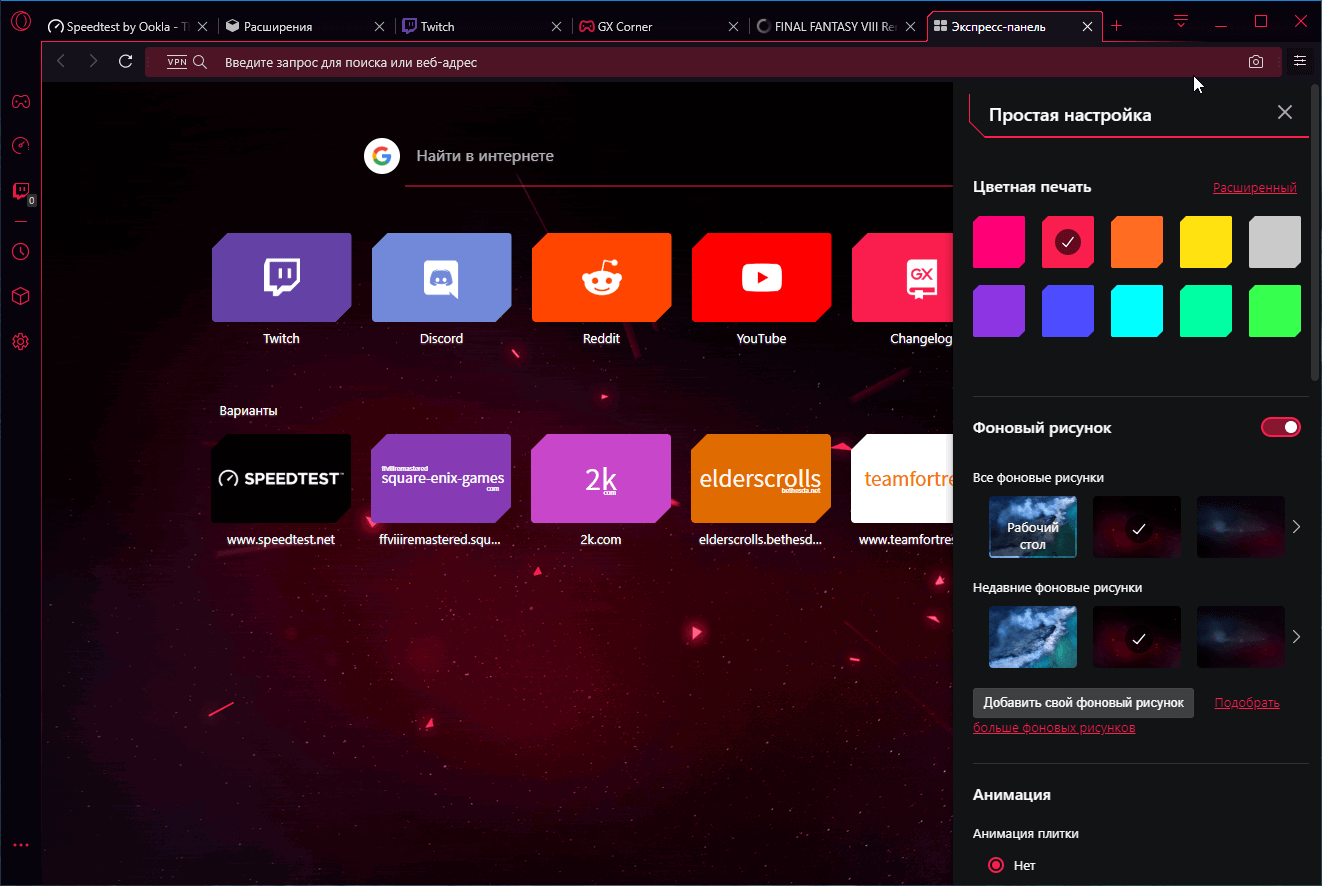Close the Speedtest by Ookla tab

(203, 27)
